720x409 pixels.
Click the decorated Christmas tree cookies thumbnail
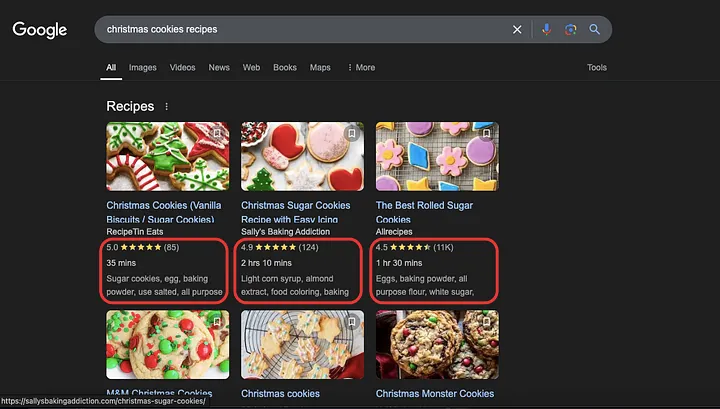point(168,156)
